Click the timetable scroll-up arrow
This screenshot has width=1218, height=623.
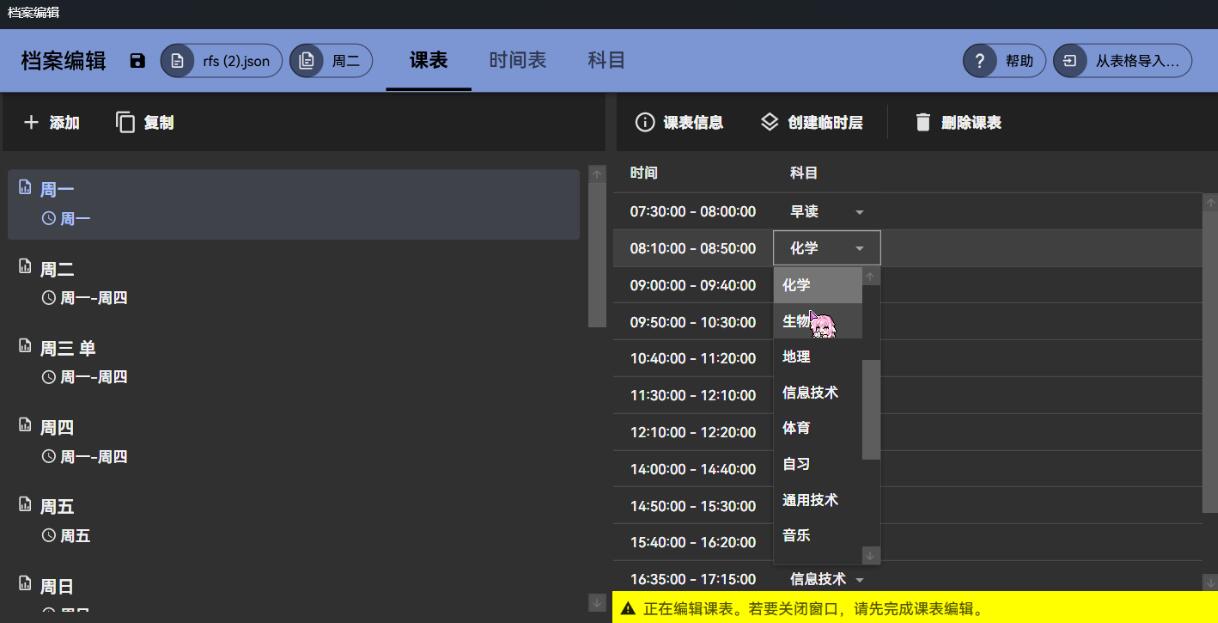tap(1210, 202)
